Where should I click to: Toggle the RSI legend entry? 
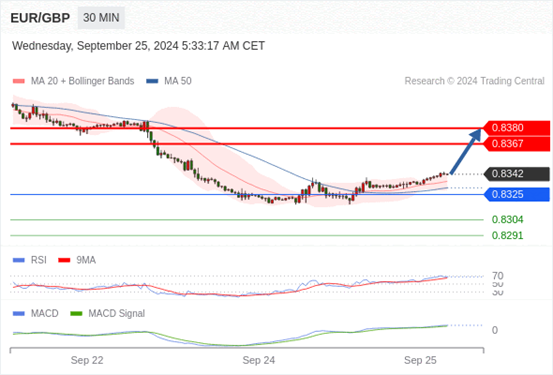(x=30, y=260)
